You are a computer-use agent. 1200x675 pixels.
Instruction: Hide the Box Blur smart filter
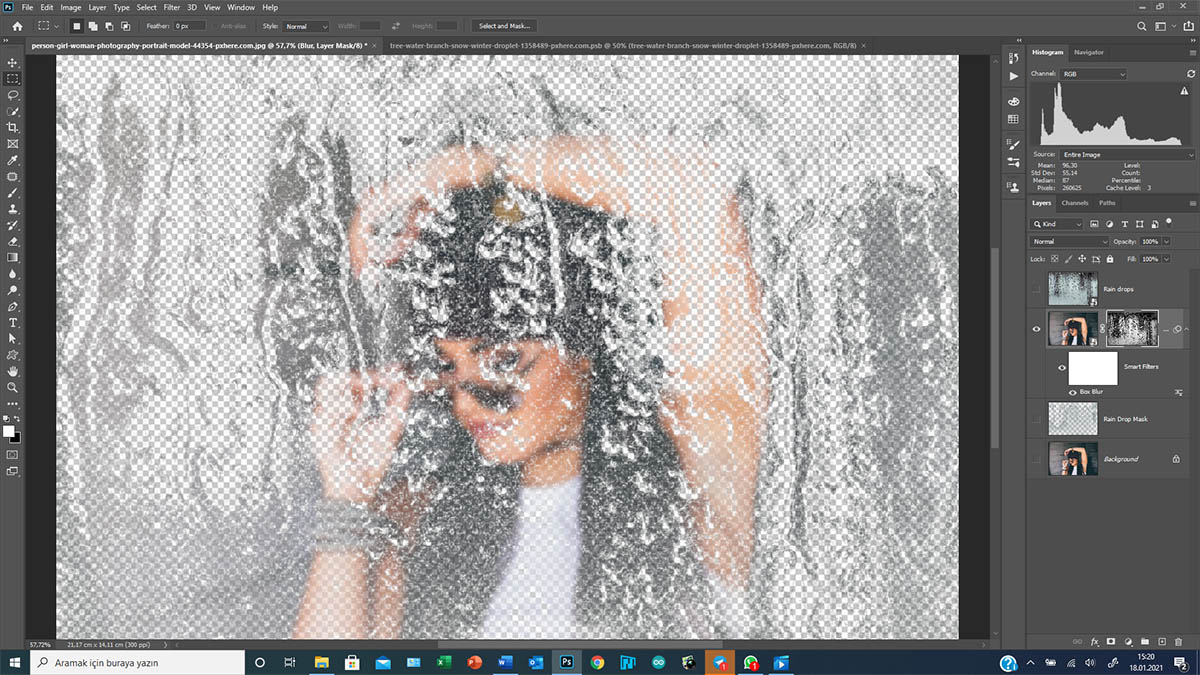(1072, 392)
